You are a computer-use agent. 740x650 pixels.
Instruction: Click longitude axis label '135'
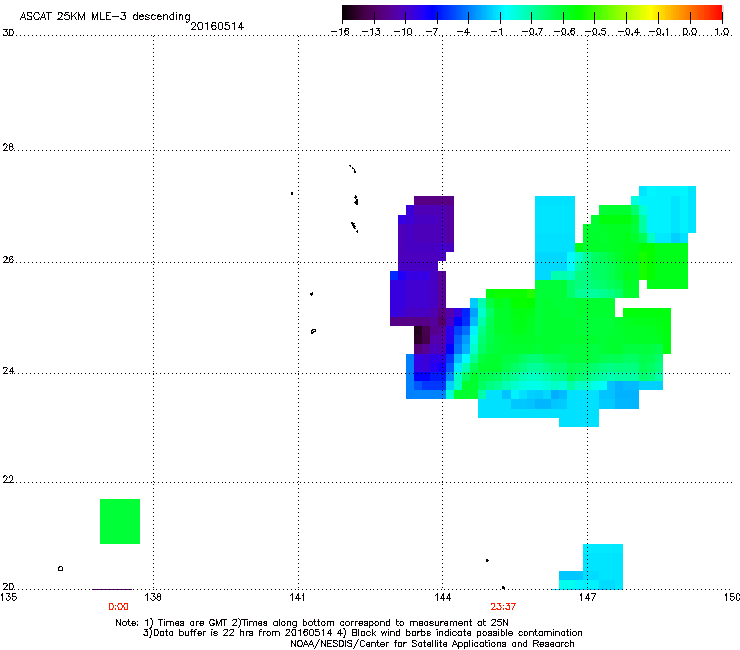click(9, 597)
